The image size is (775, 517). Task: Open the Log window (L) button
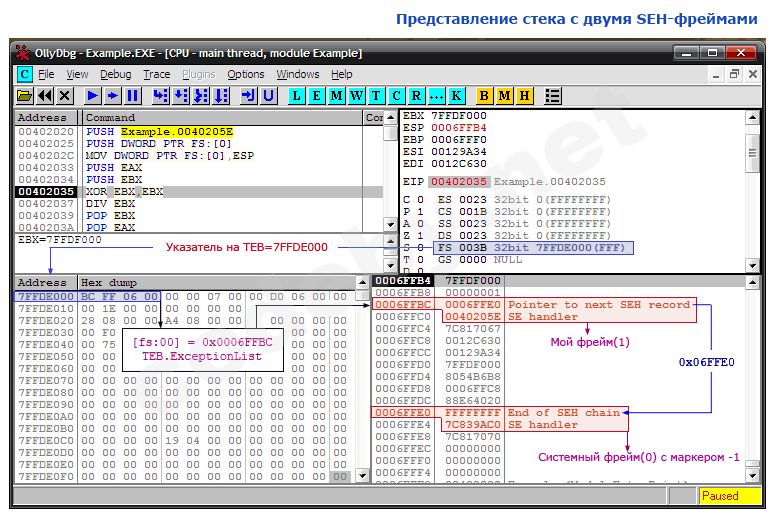point(297,95)
